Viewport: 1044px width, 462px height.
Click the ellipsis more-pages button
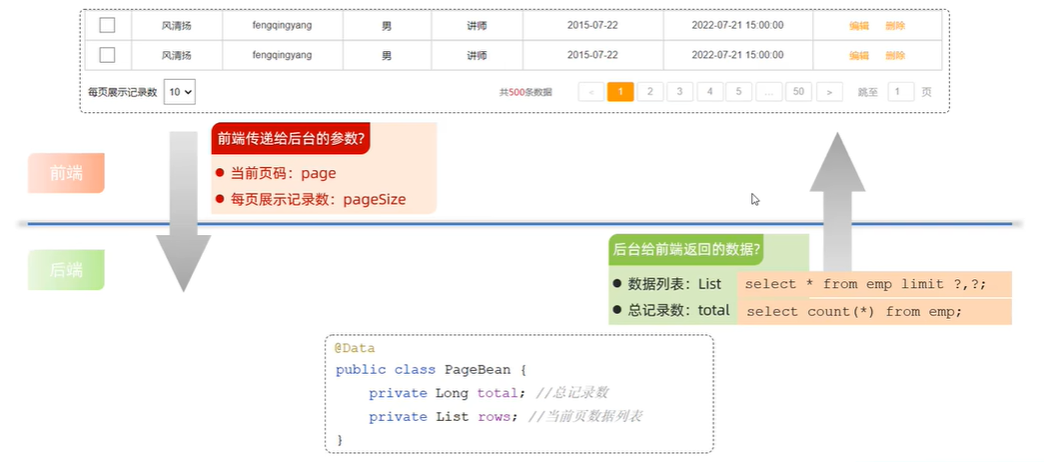pyautogui.click(x=769, y=92)
